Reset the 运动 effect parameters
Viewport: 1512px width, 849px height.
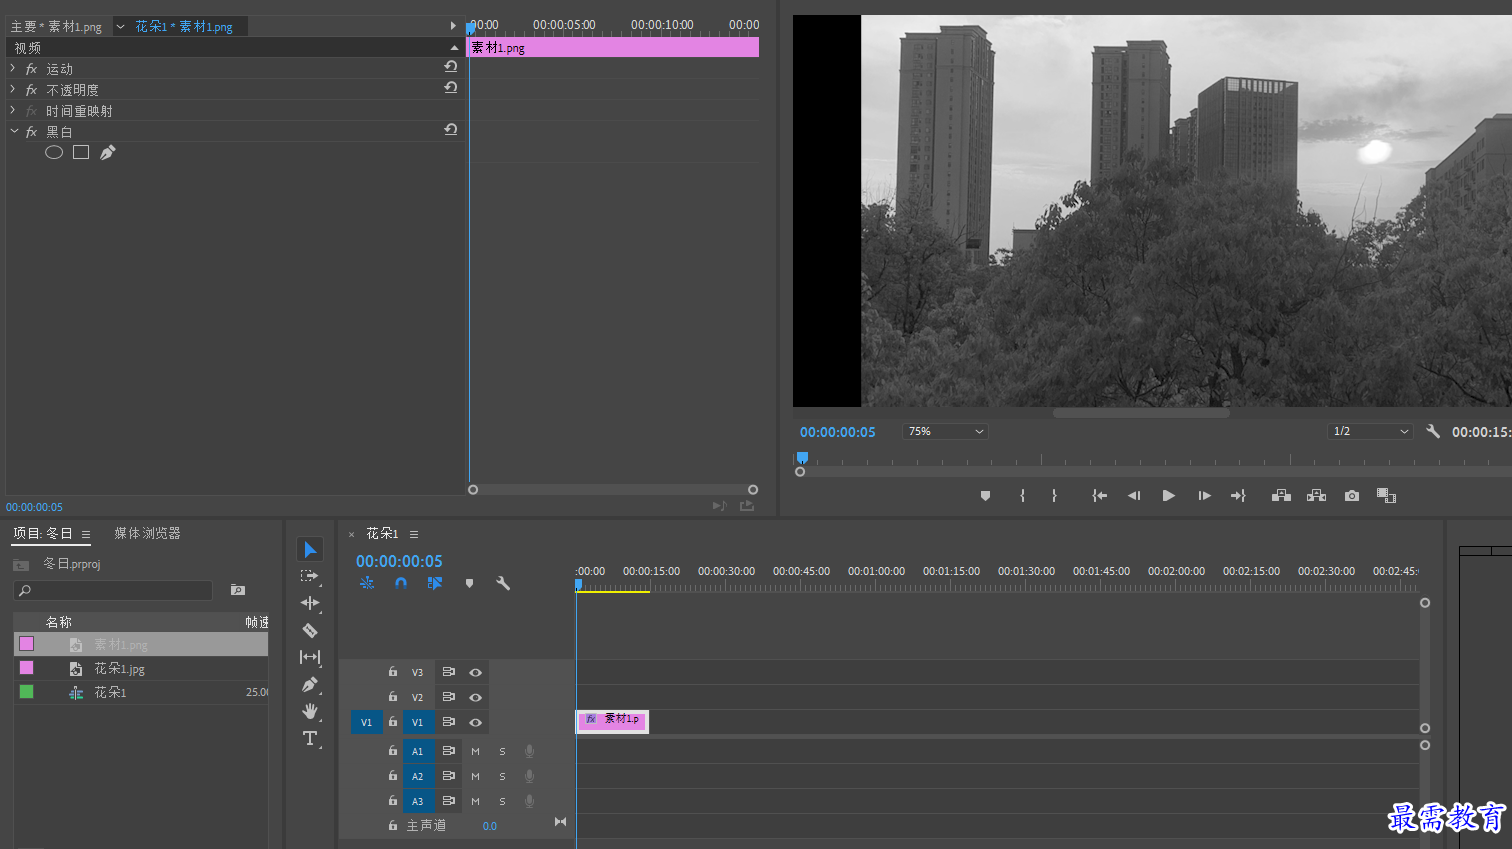[451, 67]
